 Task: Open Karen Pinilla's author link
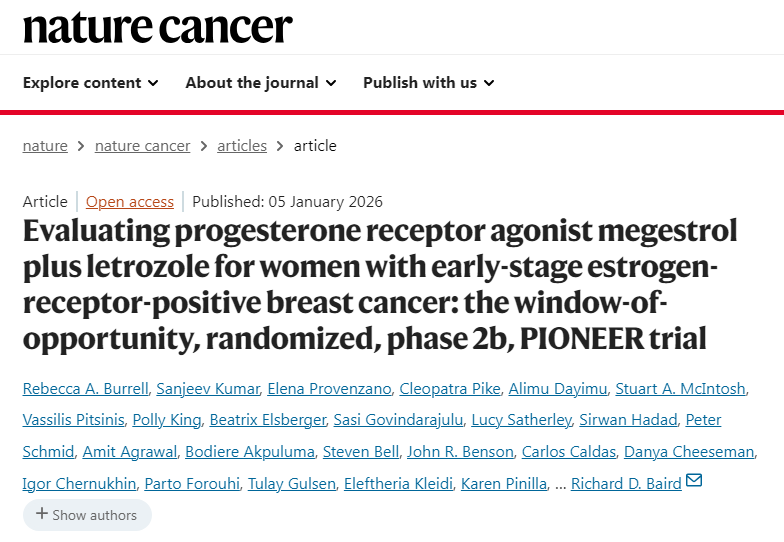[503, 484]
